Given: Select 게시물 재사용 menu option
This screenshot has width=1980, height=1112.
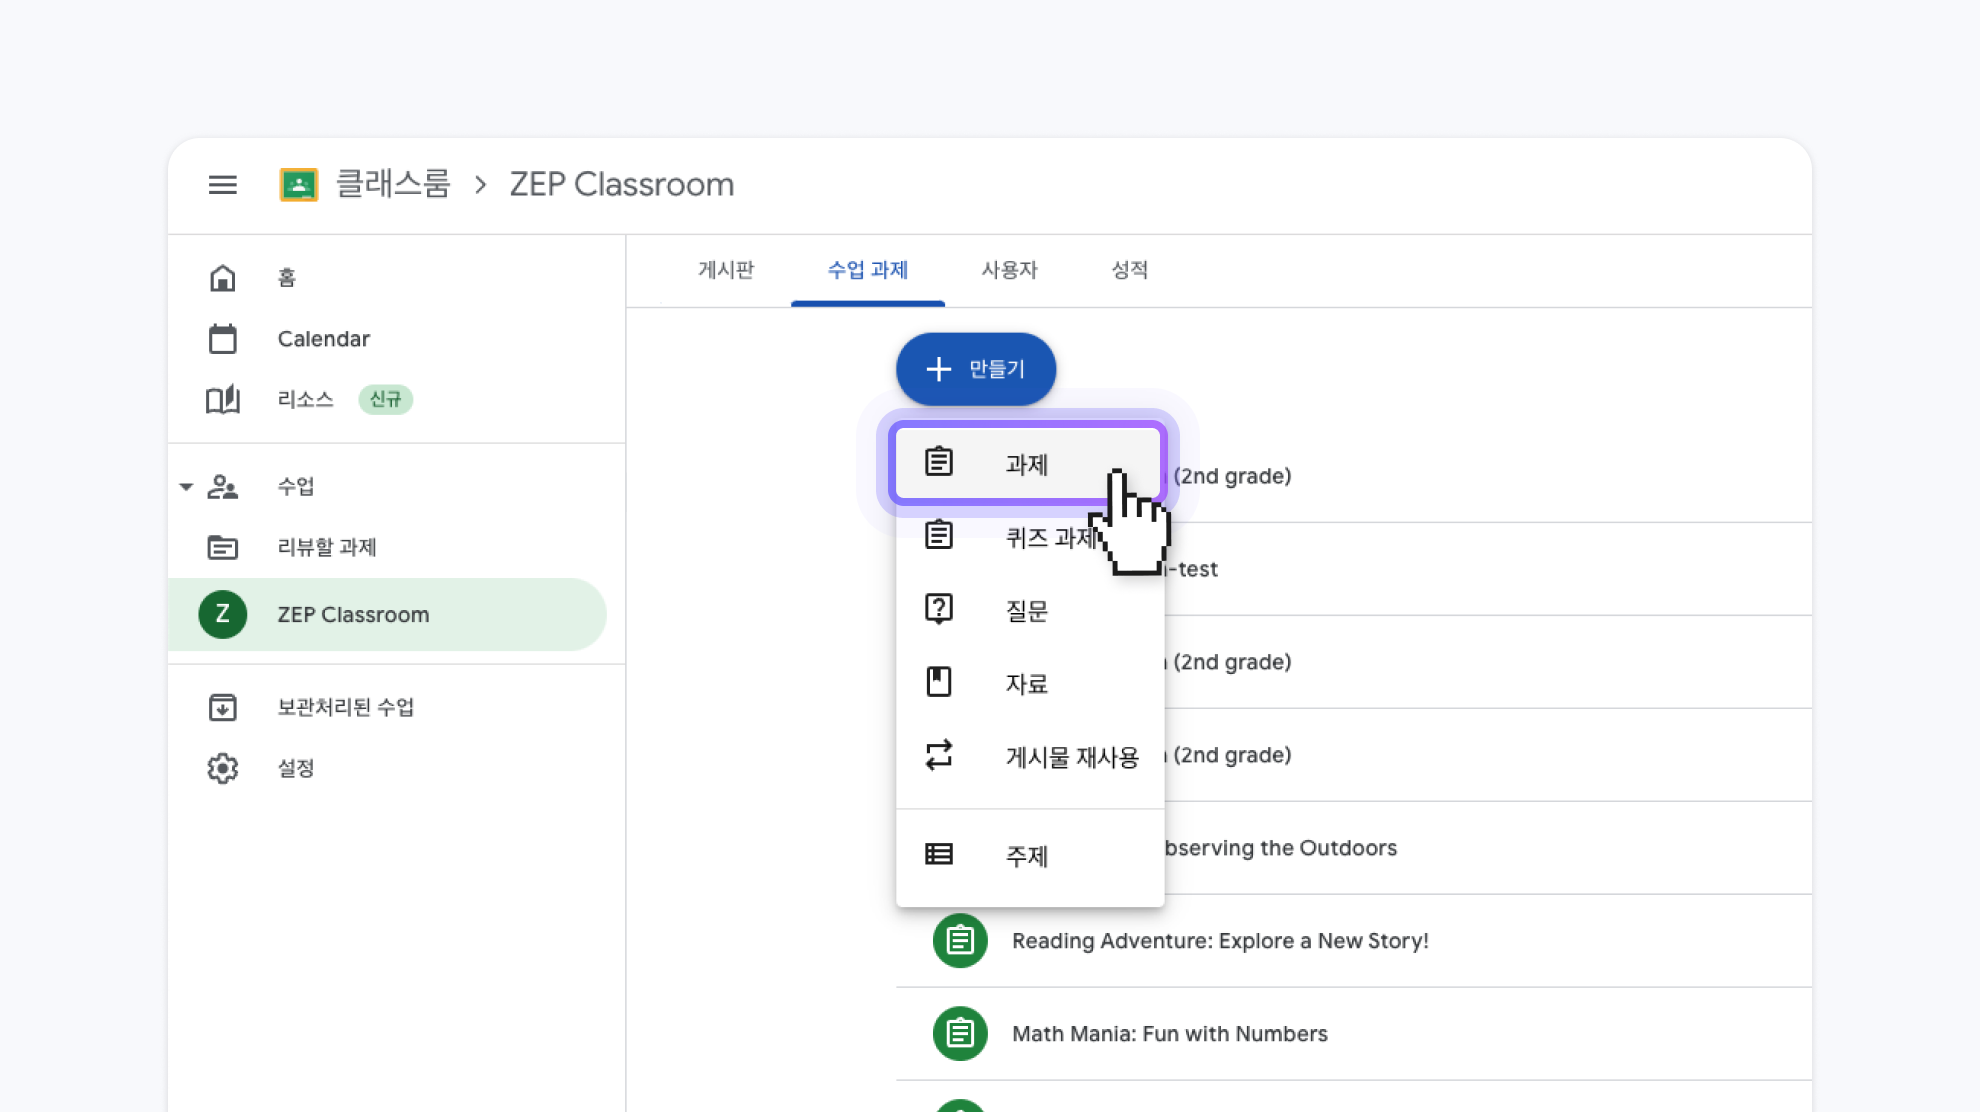Looking at the screenshot, I should tap(1071, 757).
